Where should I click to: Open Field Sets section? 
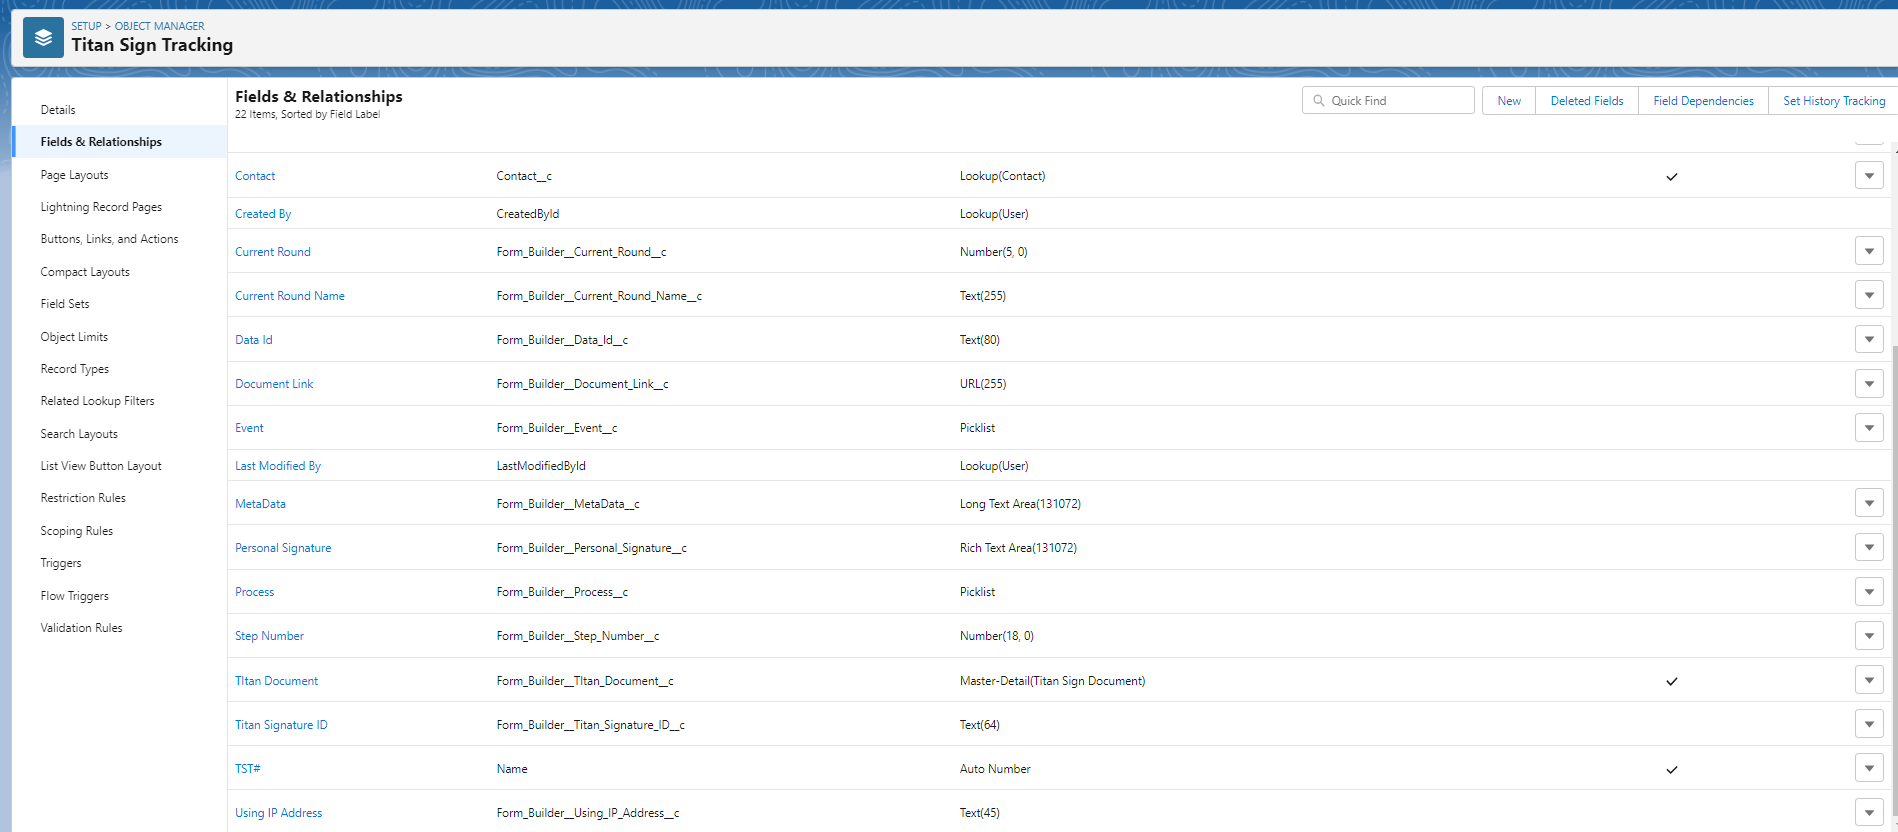pyautogui.click(x=65, y=304)
